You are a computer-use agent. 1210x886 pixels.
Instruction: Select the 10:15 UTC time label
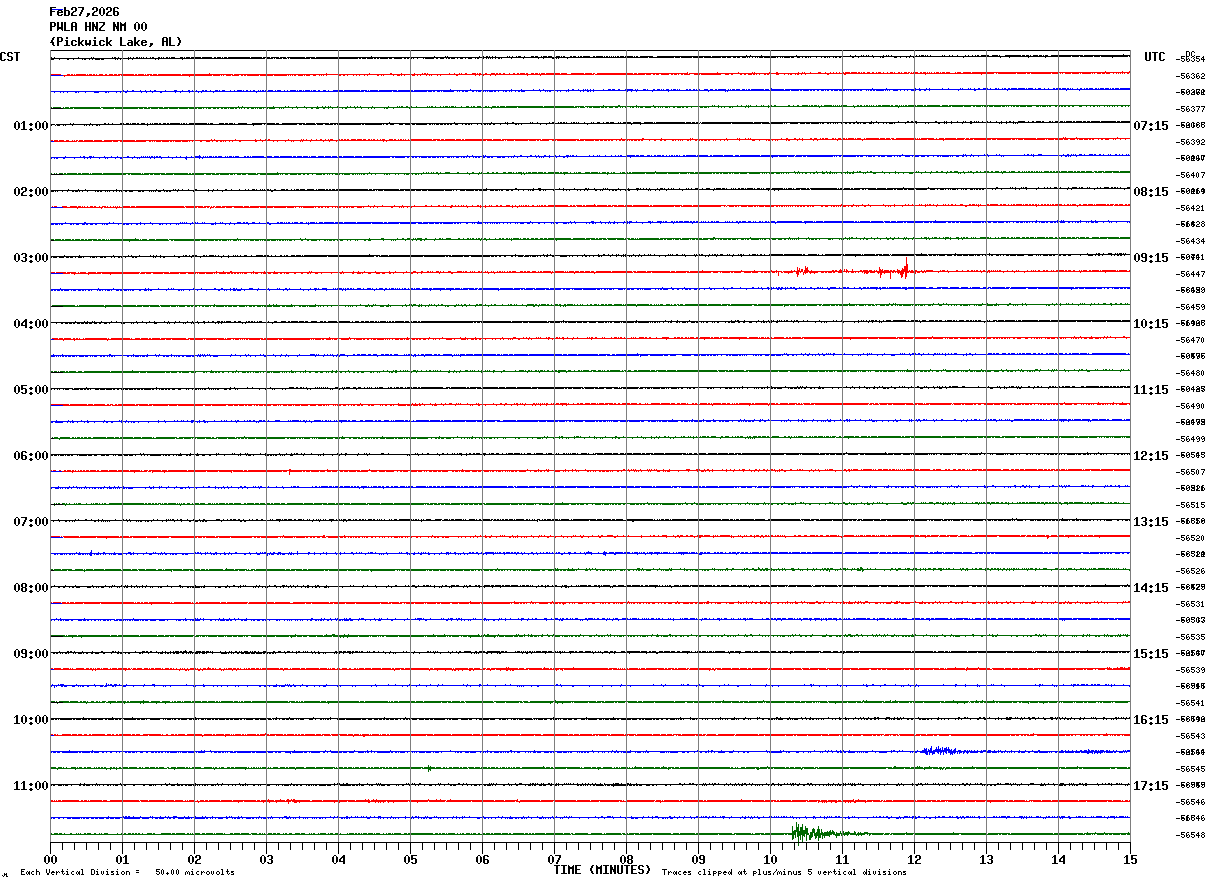click(x=1151, y=323)
